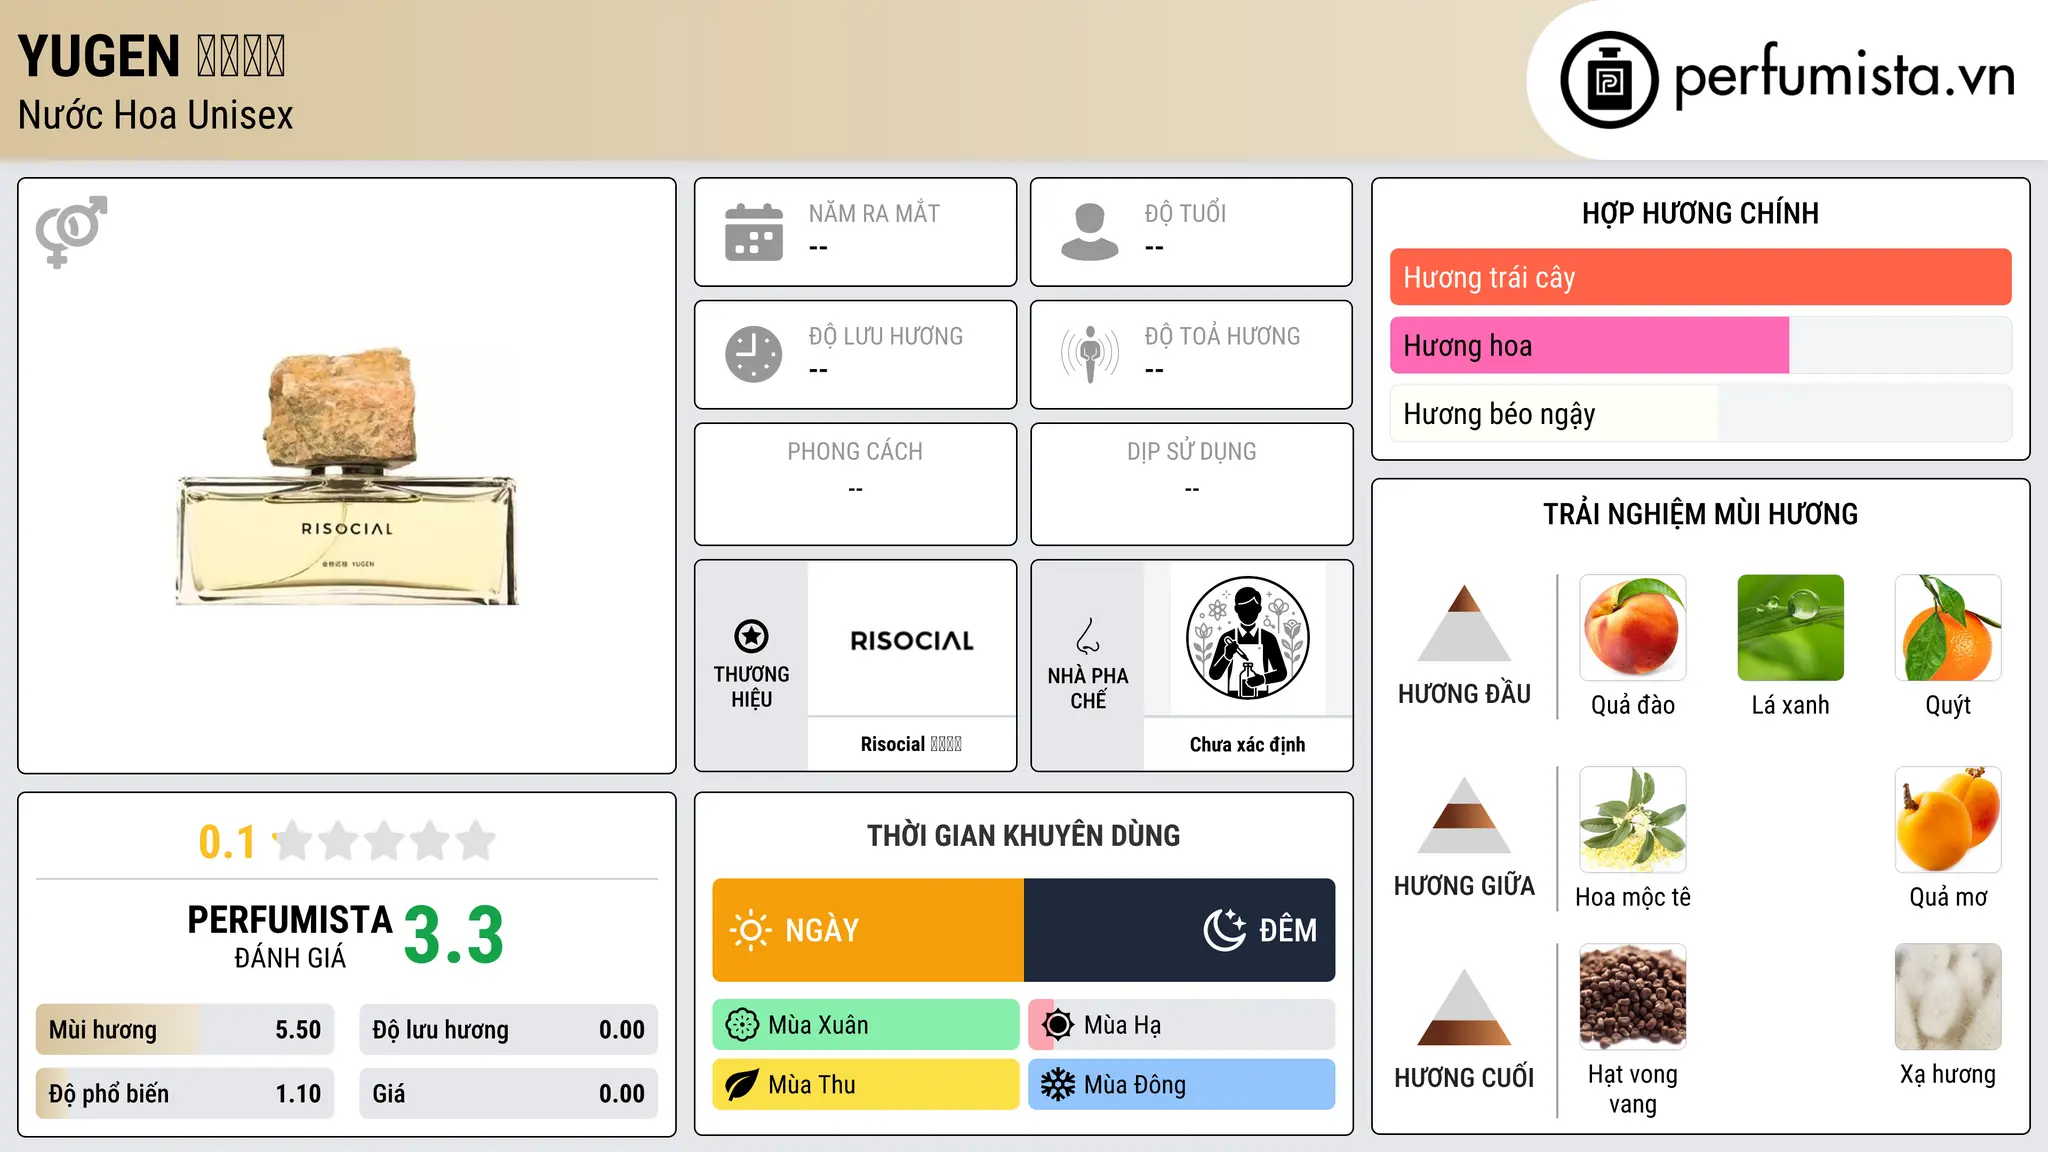The image size is (2048, 1152).
Task: Click the Hoa mộc tê osmanthus note image
Action: coord(1633,820)
